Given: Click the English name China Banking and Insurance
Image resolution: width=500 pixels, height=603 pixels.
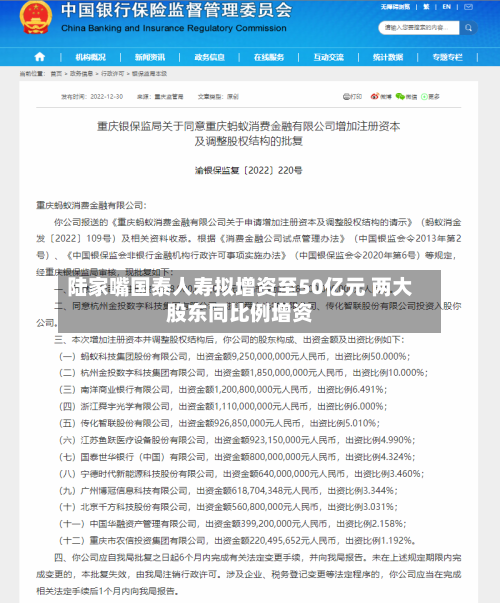Looking at the screenshot, I should coord(174,28).
